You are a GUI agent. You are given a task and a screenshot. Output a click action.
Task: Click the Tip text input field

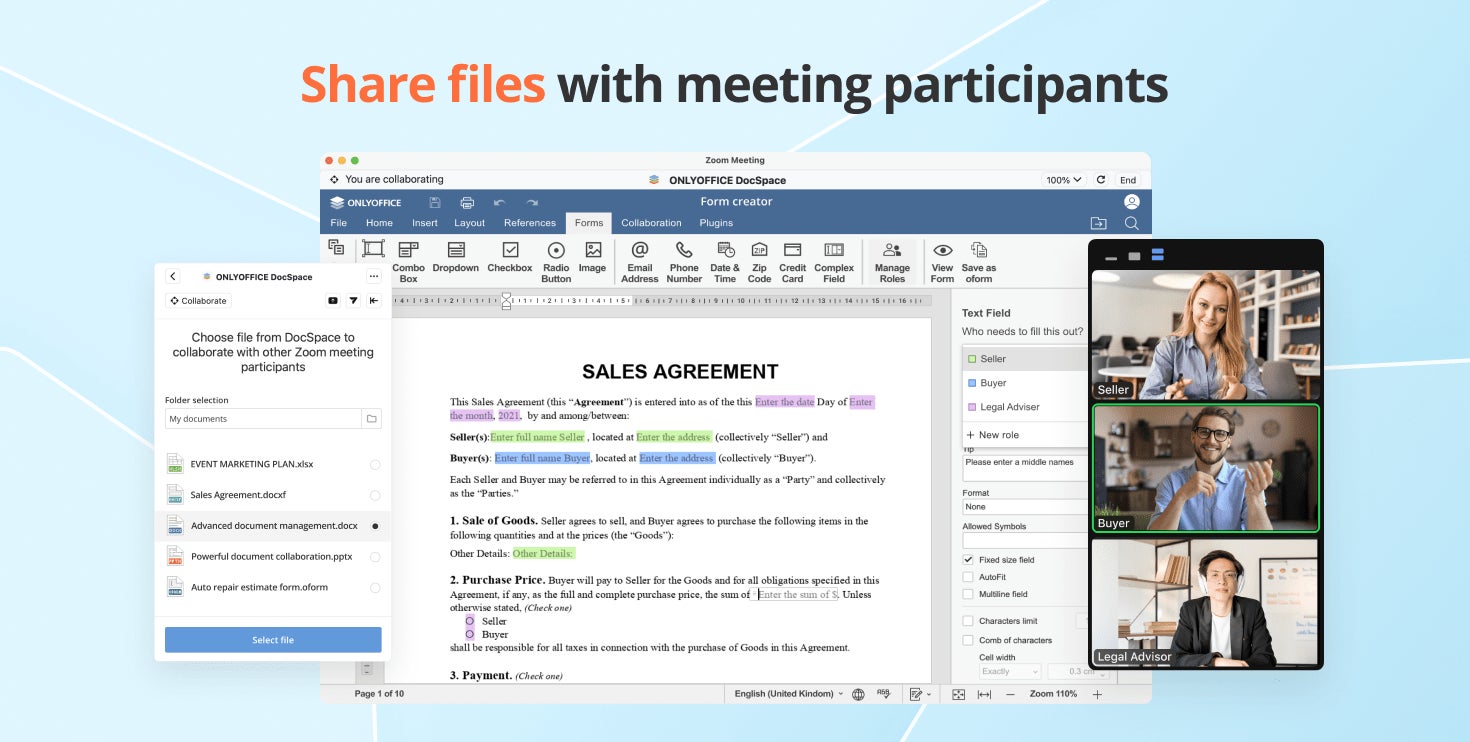(1025, 469)
